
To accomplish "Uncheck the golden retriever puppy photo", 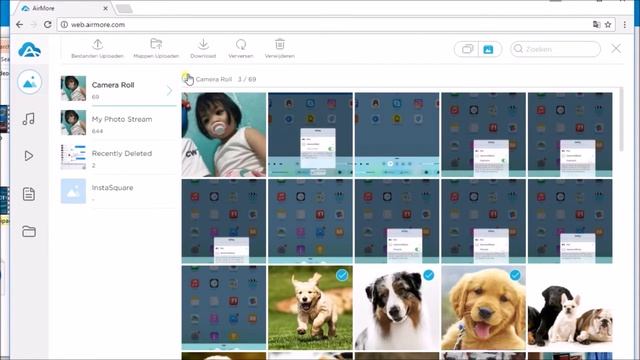I will click(515, 276).
